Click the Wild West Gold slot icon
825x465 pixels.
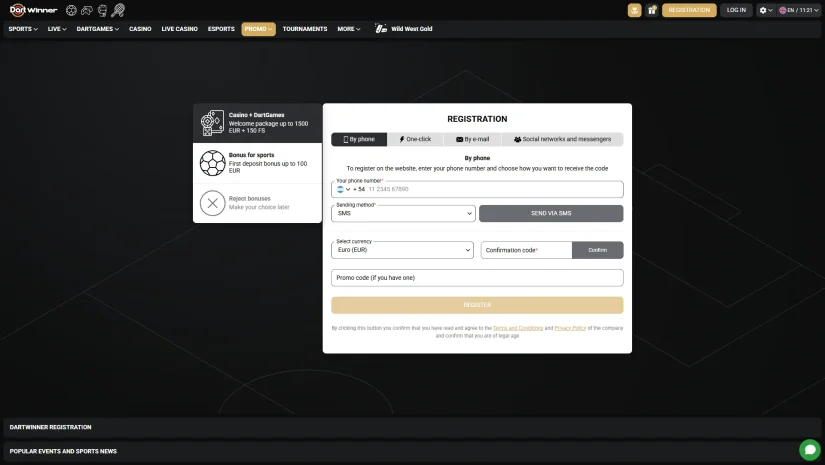[x=380, y=29]
